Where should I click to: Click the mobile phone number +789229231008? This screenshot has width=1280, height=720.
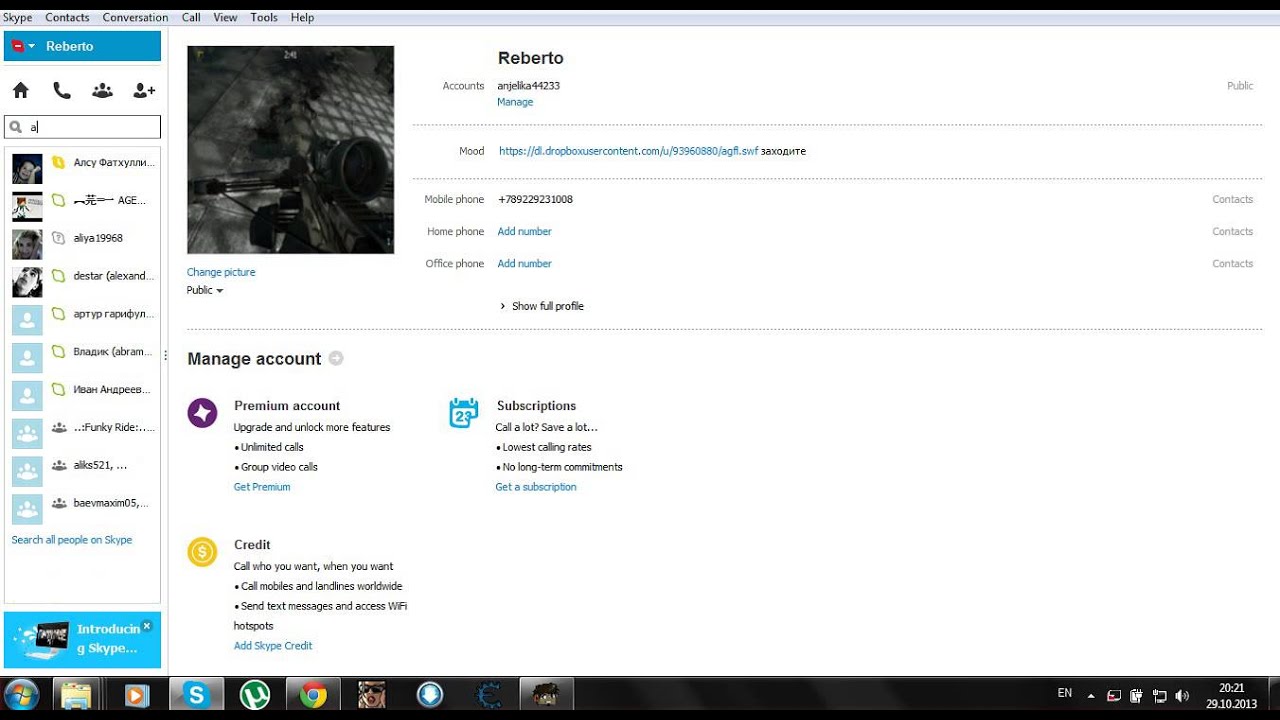[x=535, y=199]
